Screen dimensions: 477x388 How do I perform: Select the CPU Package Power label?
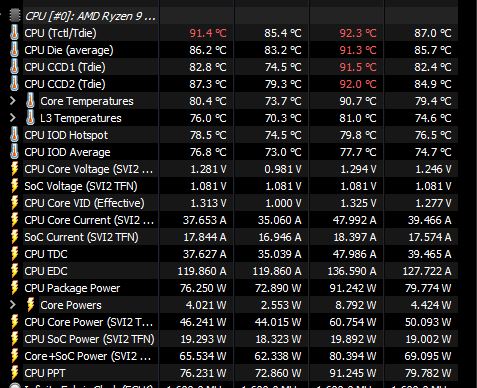[x=72, y=288]
